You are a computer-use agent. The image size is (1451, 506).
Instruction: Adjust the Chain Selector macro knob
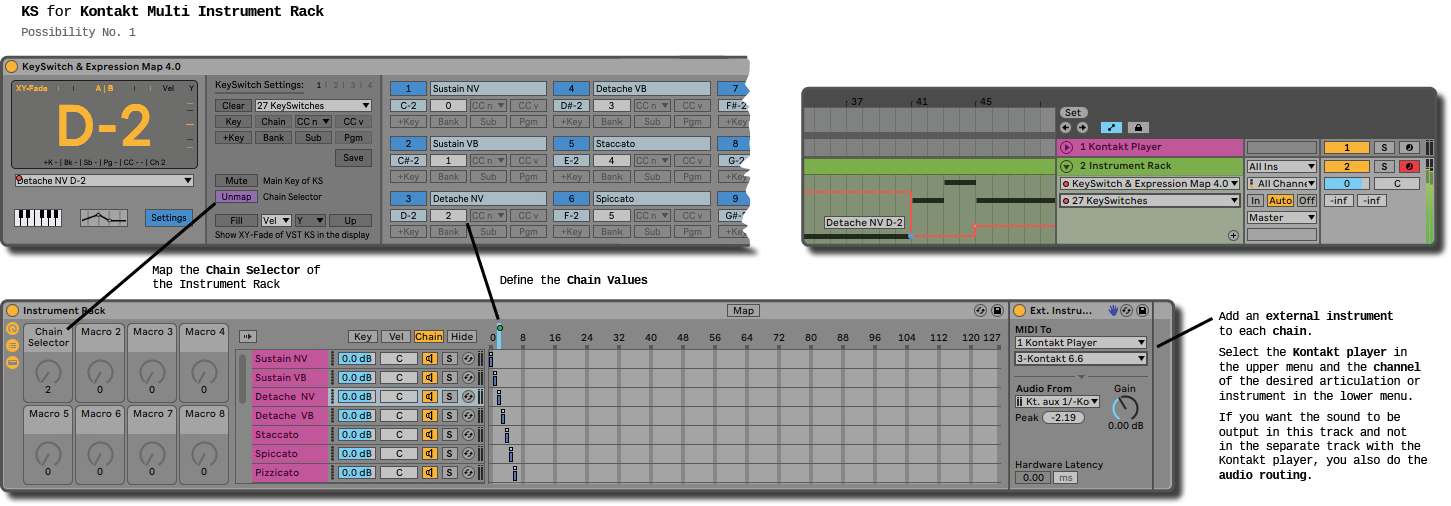[48, 372]
